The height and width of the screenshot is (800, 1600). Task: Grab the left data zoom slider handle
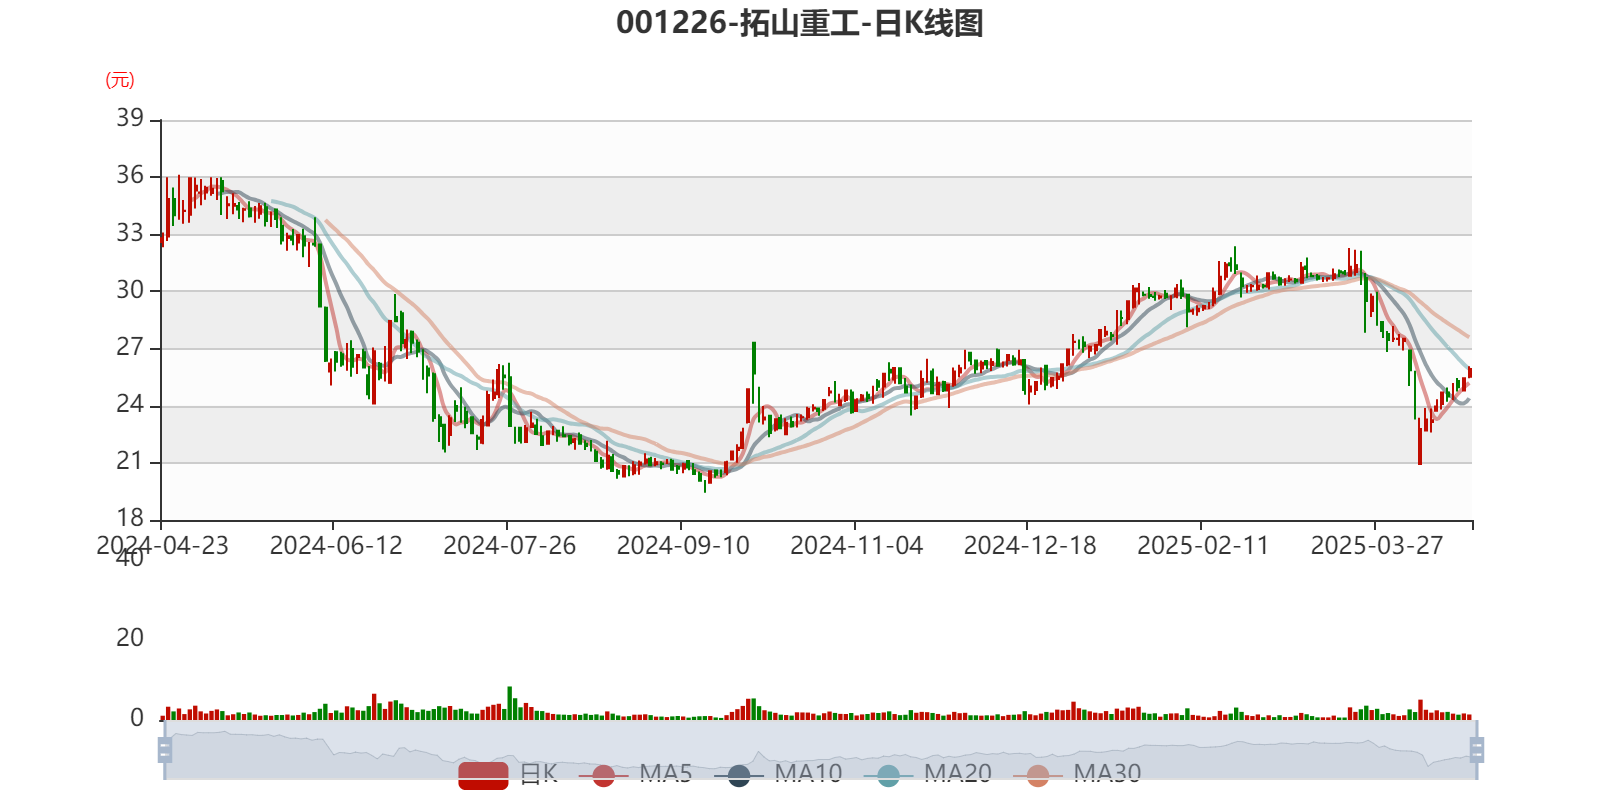(x=165, y=749)
